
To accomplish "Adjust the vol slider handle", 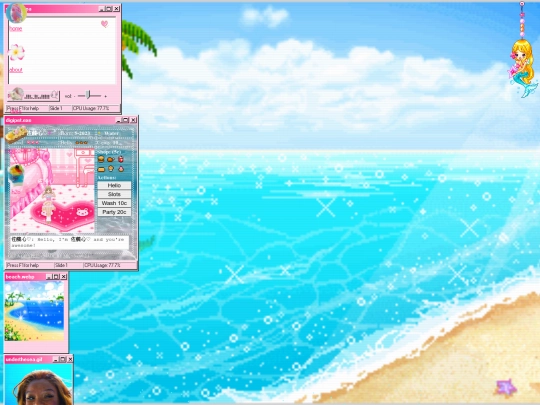I will pos(88,95).
